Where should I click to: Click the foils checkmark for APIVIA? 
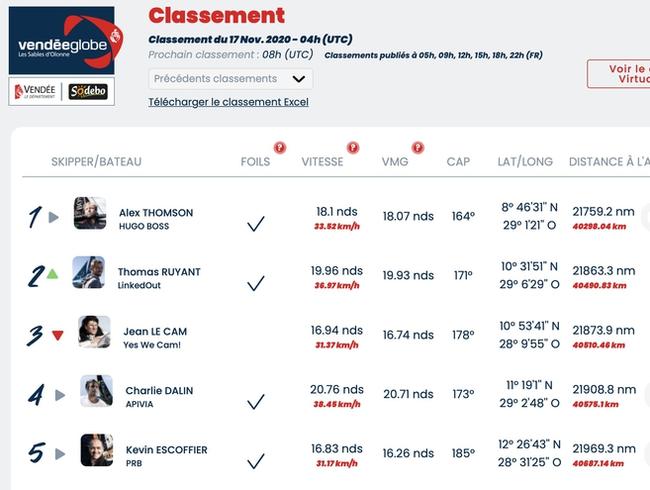click(256, 402)
